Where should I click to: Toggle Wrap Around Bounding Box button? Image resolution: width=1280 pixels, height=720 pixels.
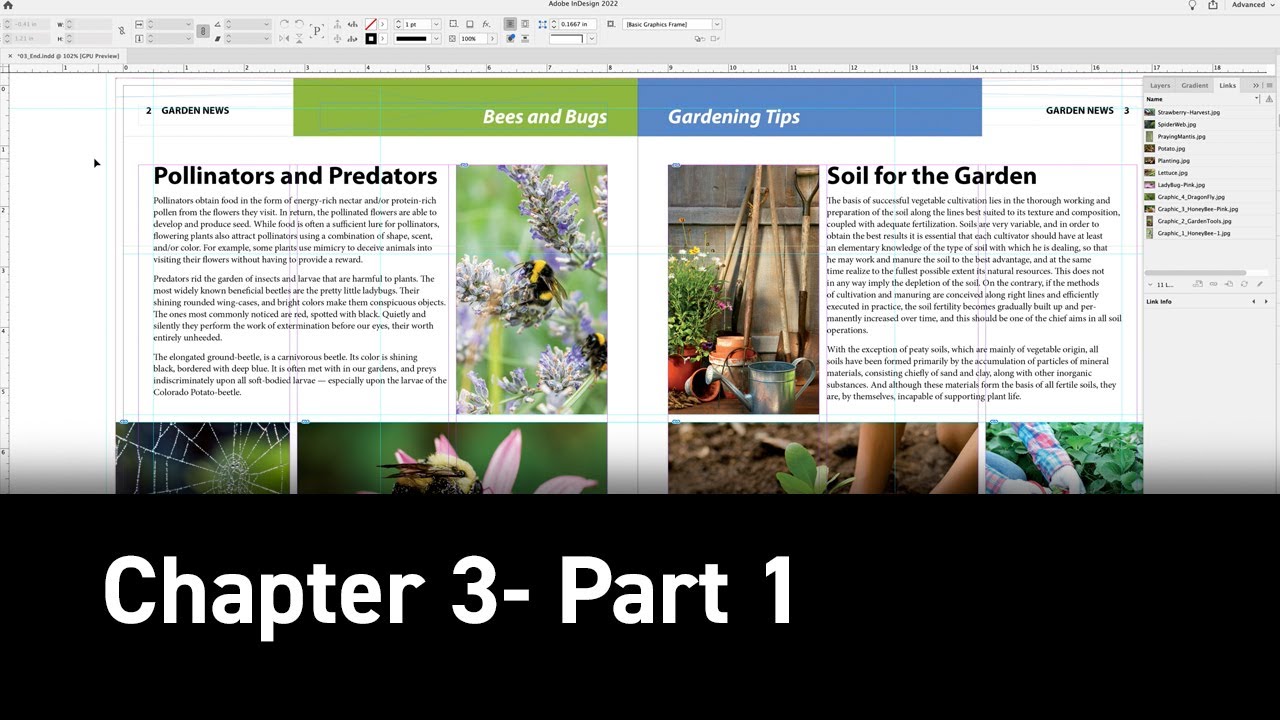(525, 24)
